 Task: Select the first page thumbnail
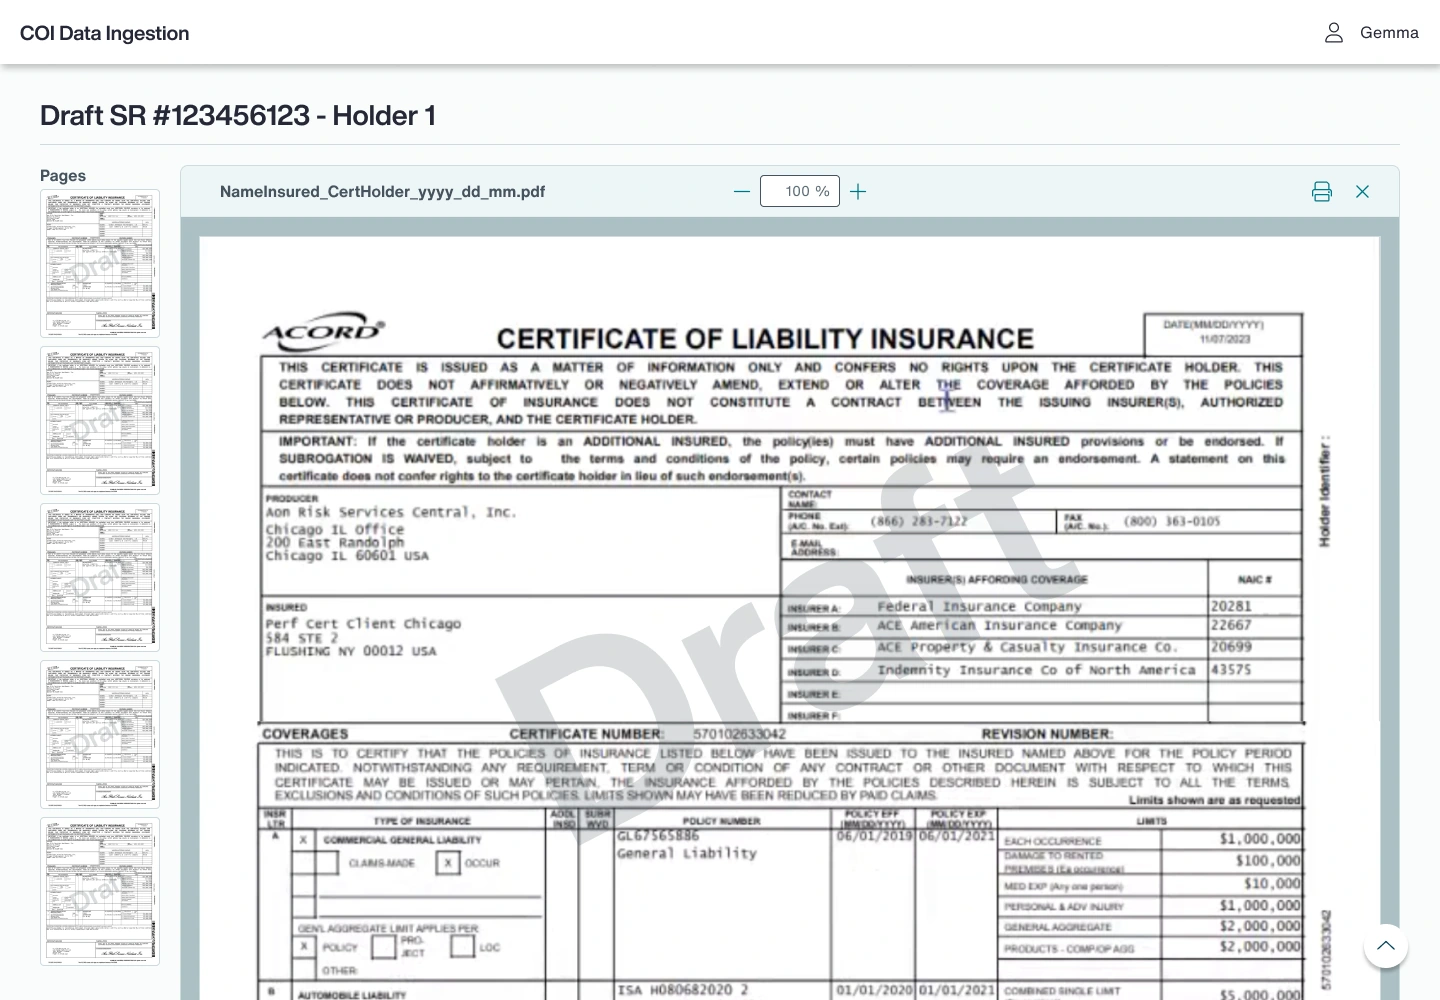[100, 264]
